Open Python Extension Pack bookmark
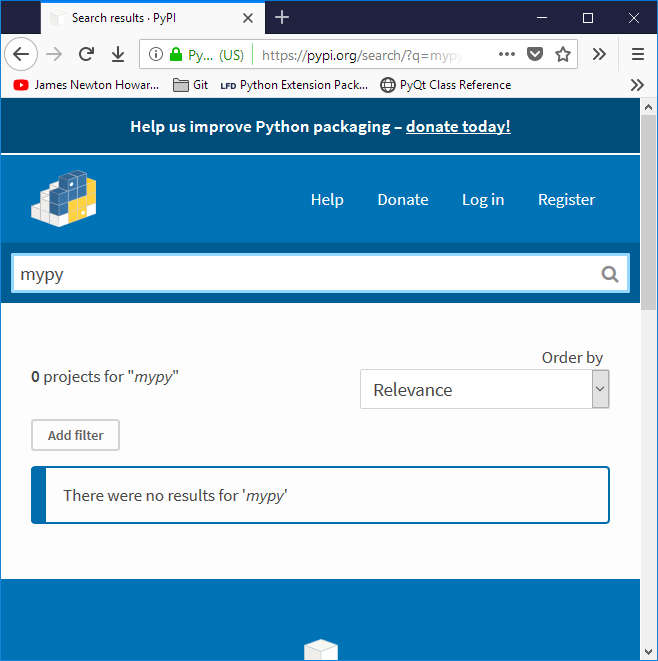Viewport: 658px width, 661px height. tap(294, 85)
